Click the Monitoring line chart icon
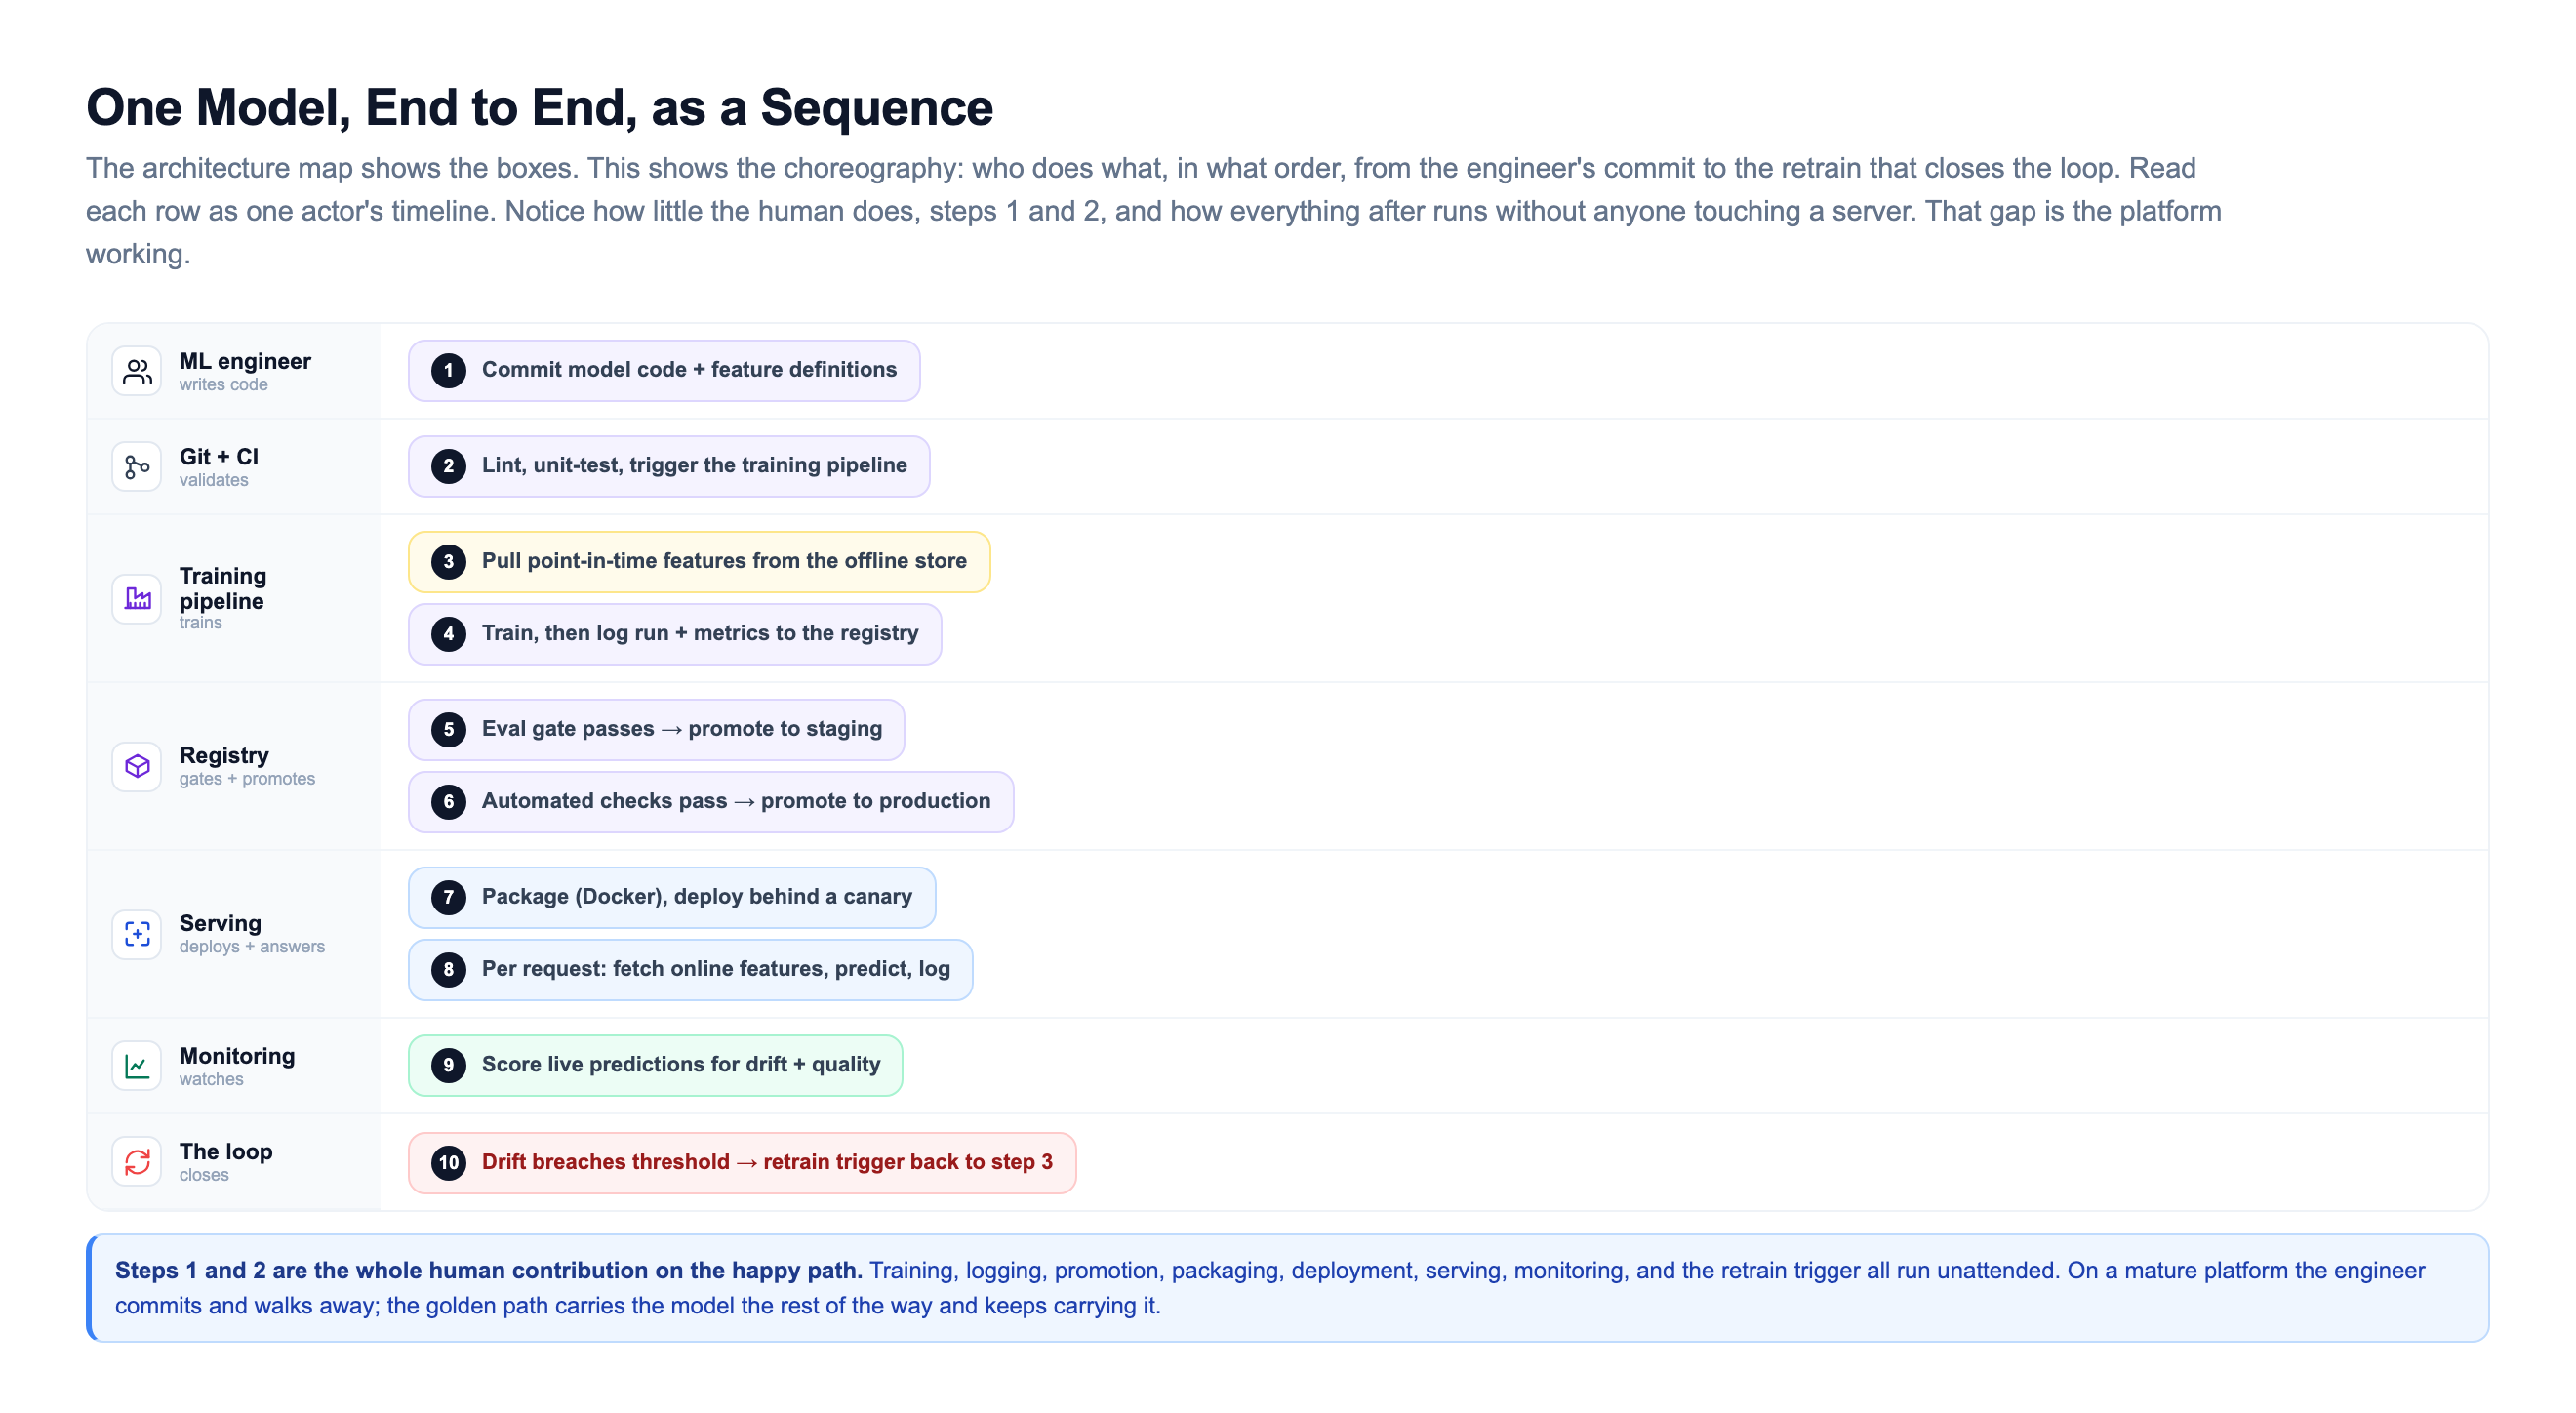2576x1413 pixels. pyautogui.click(x=137, y=1066)
